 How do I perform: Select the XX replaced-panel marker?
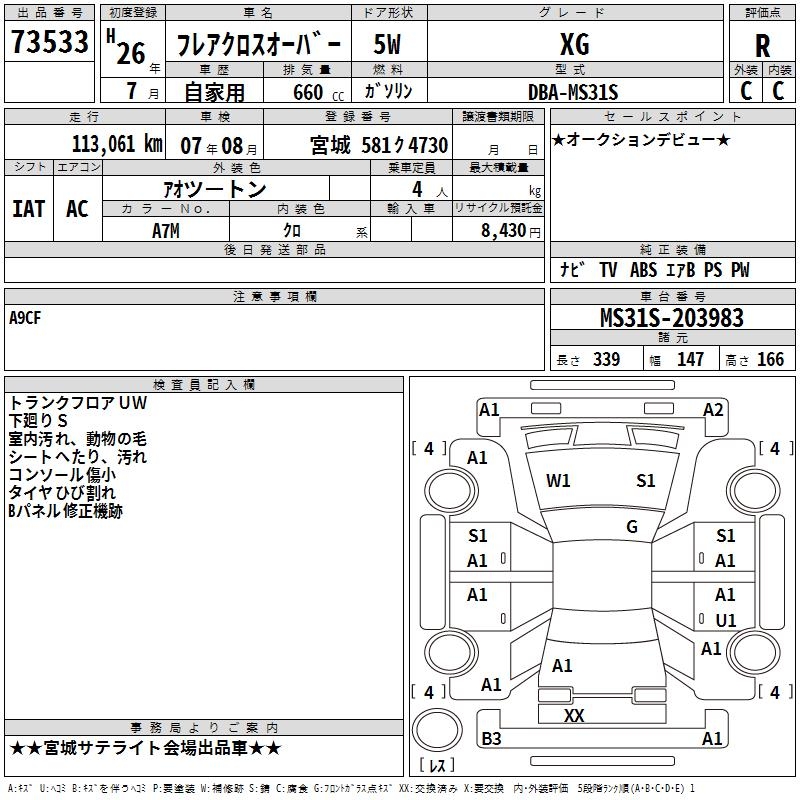(x=574, y=716)
